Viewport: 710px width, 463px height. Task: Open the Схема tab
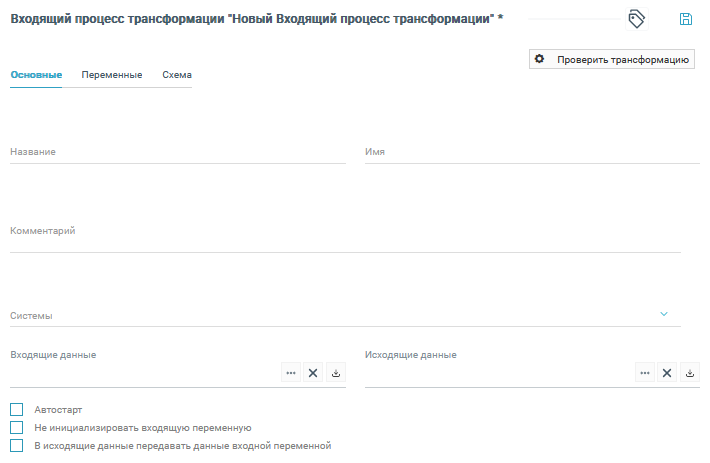177,75
